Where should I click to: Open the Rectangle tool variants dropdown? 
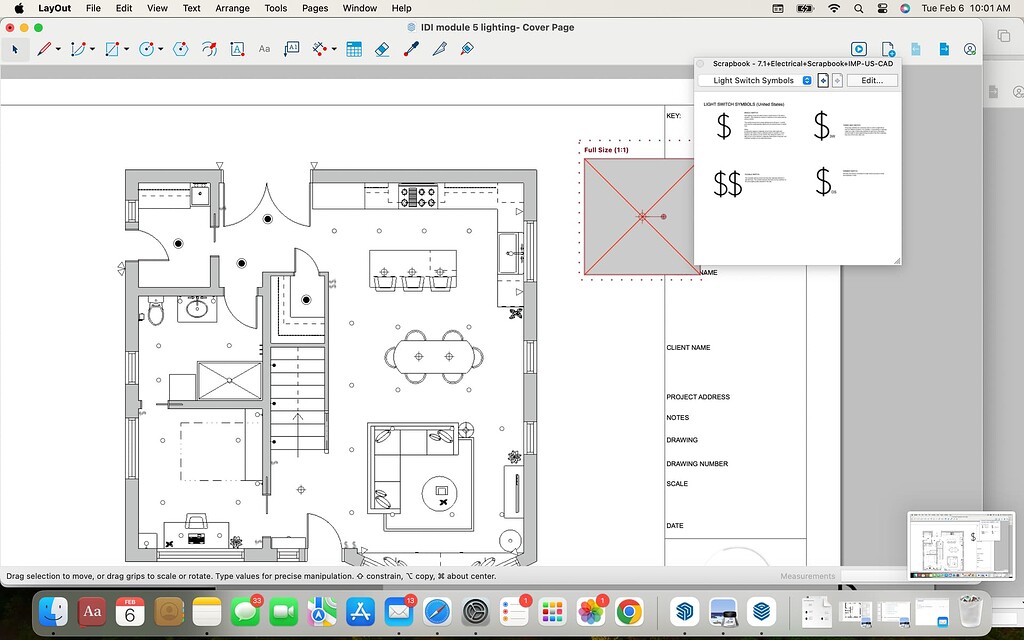(125, 47)
